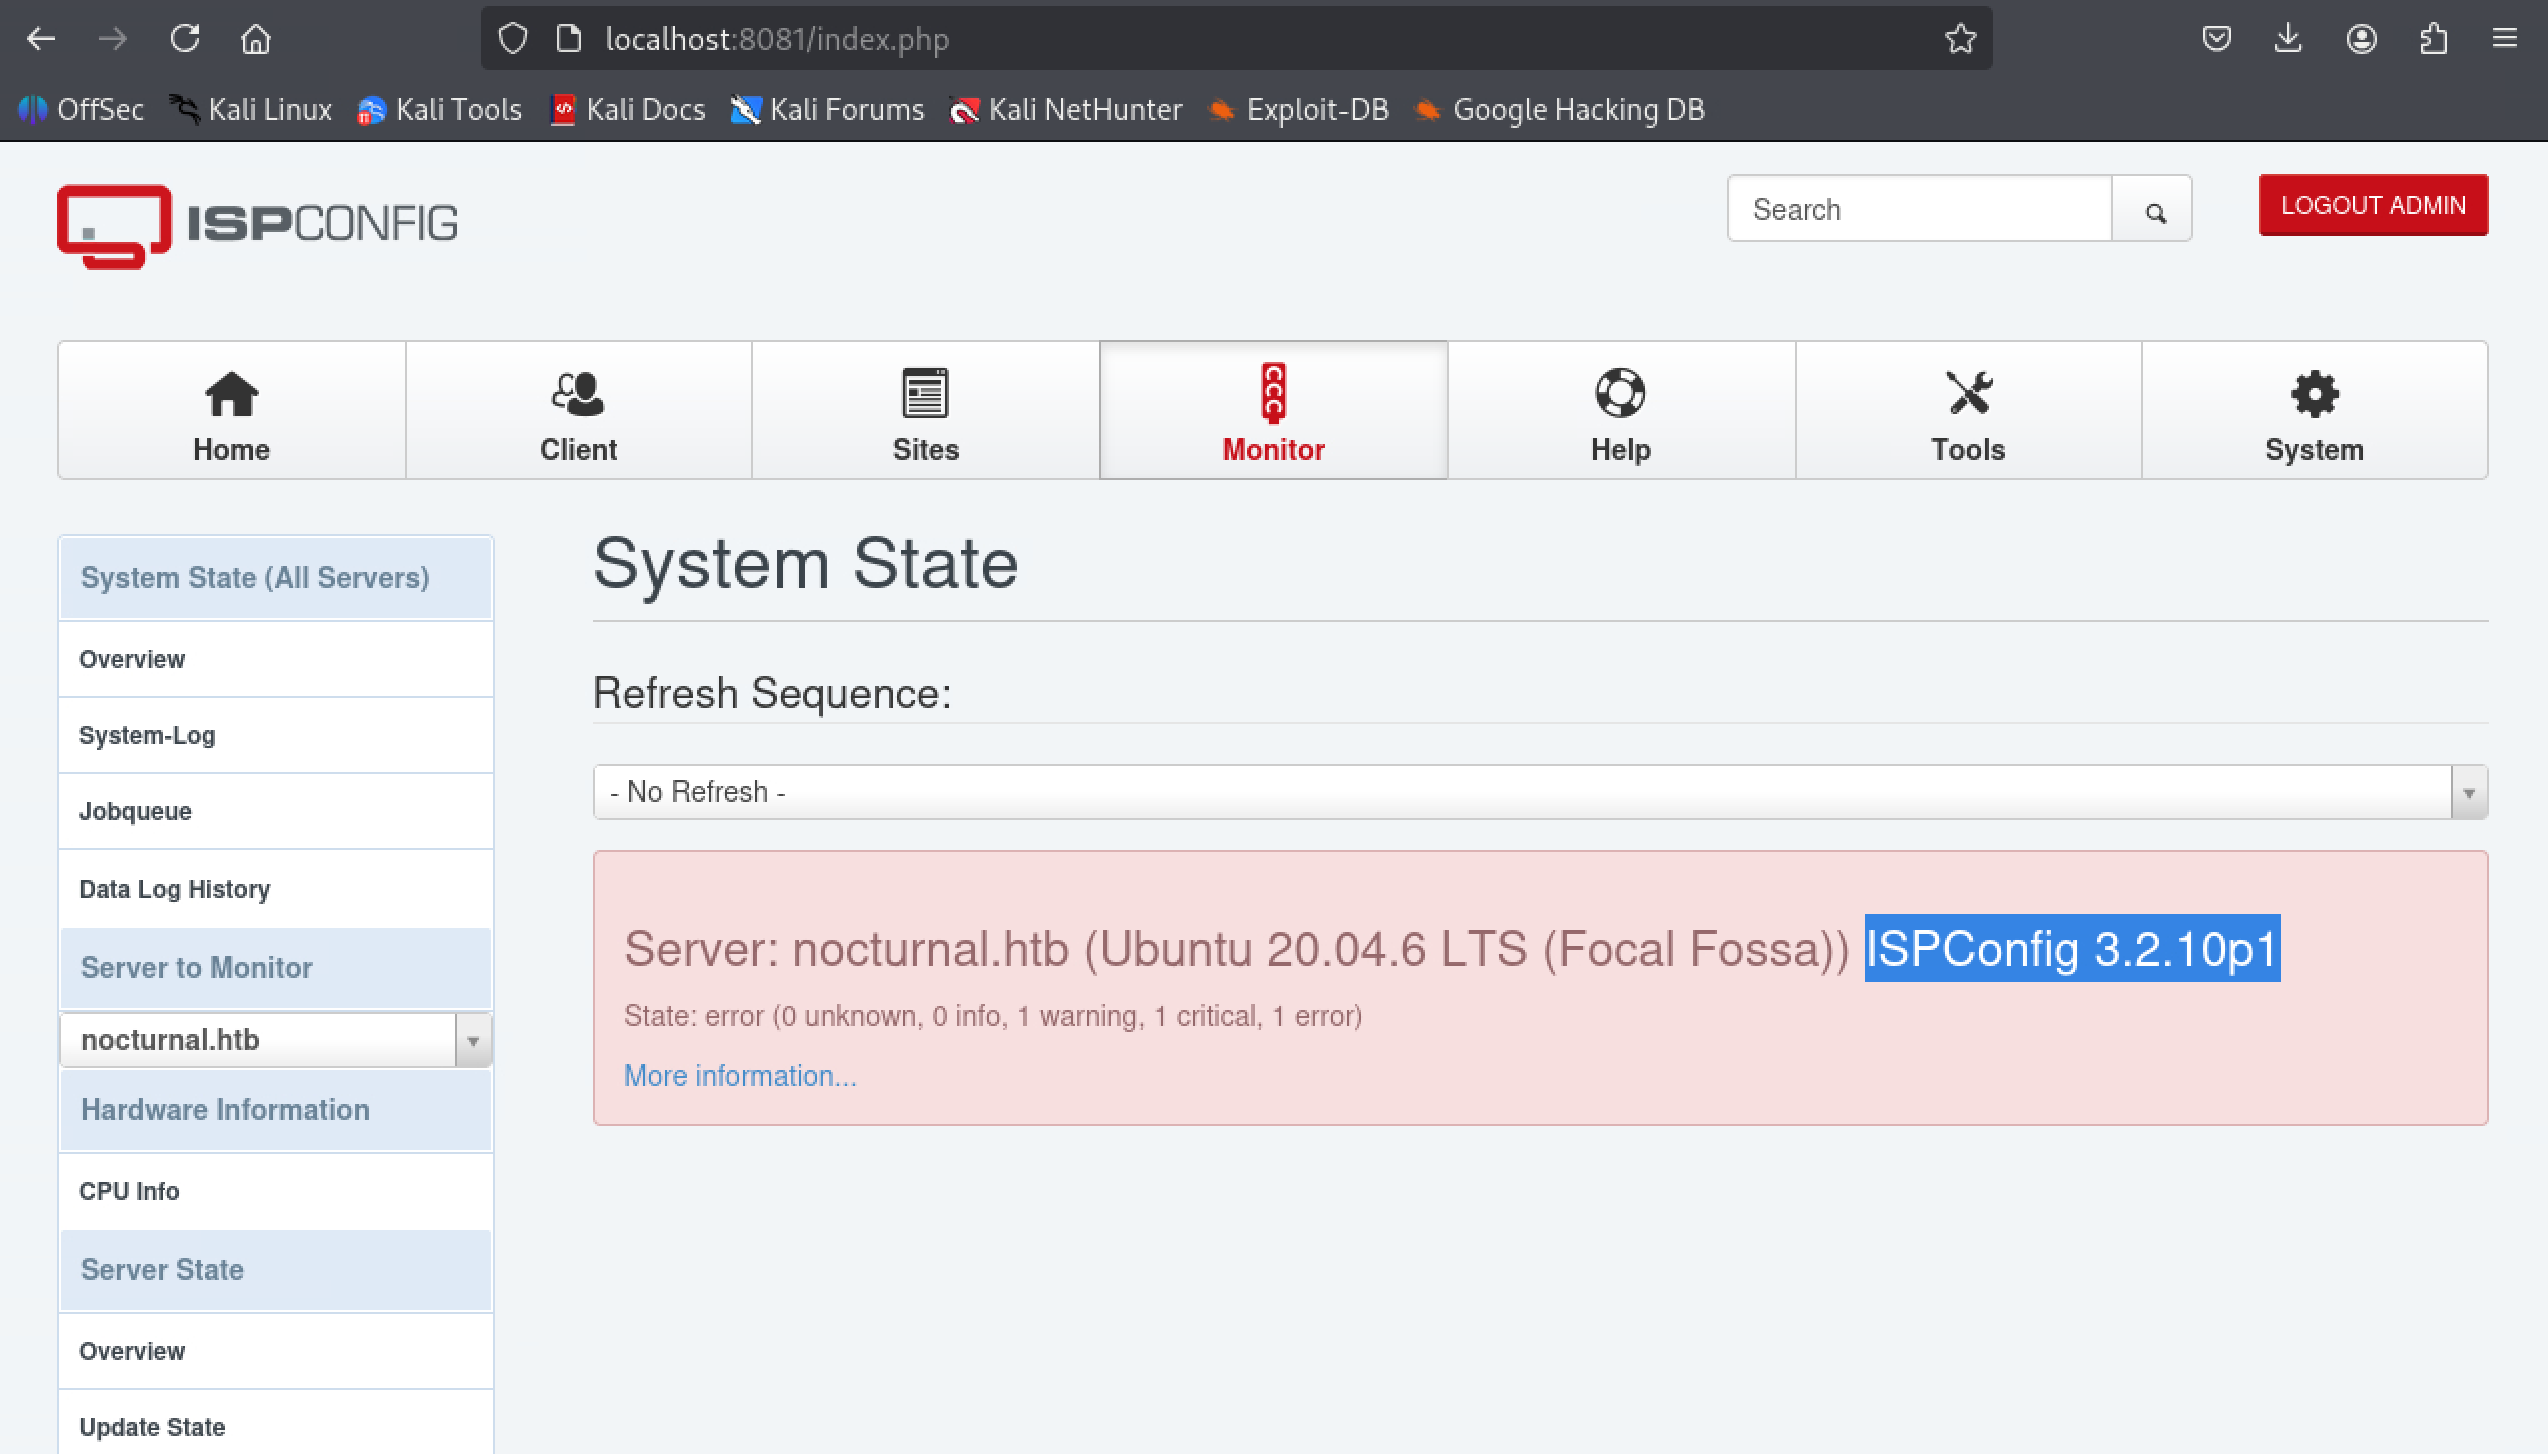
Task: Click the highlighted ISPConfig 3.2.10p1 text
Action: tap(2072, 948)
